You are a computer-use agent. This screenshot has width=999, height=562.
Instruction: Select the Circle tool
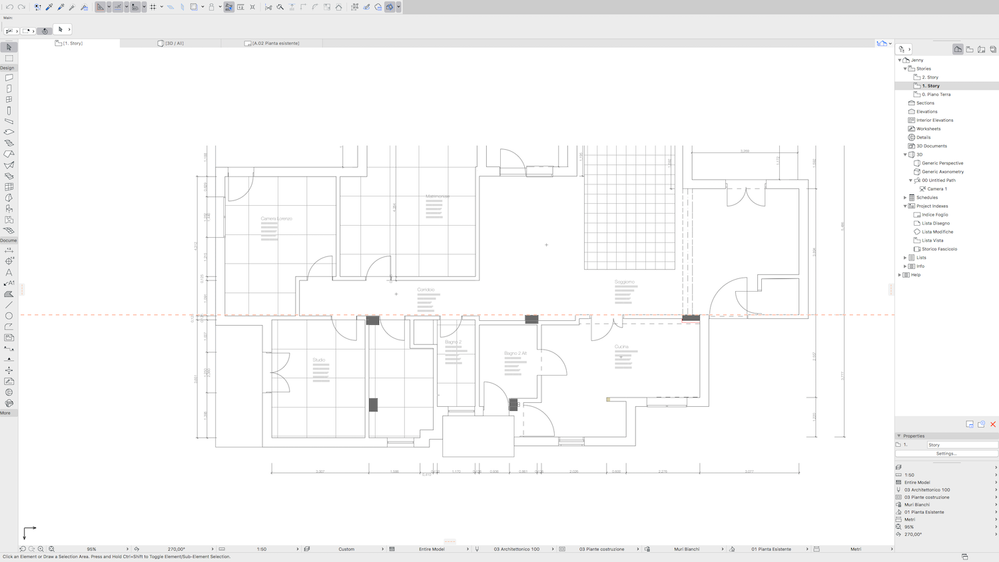tap(9, 315)
